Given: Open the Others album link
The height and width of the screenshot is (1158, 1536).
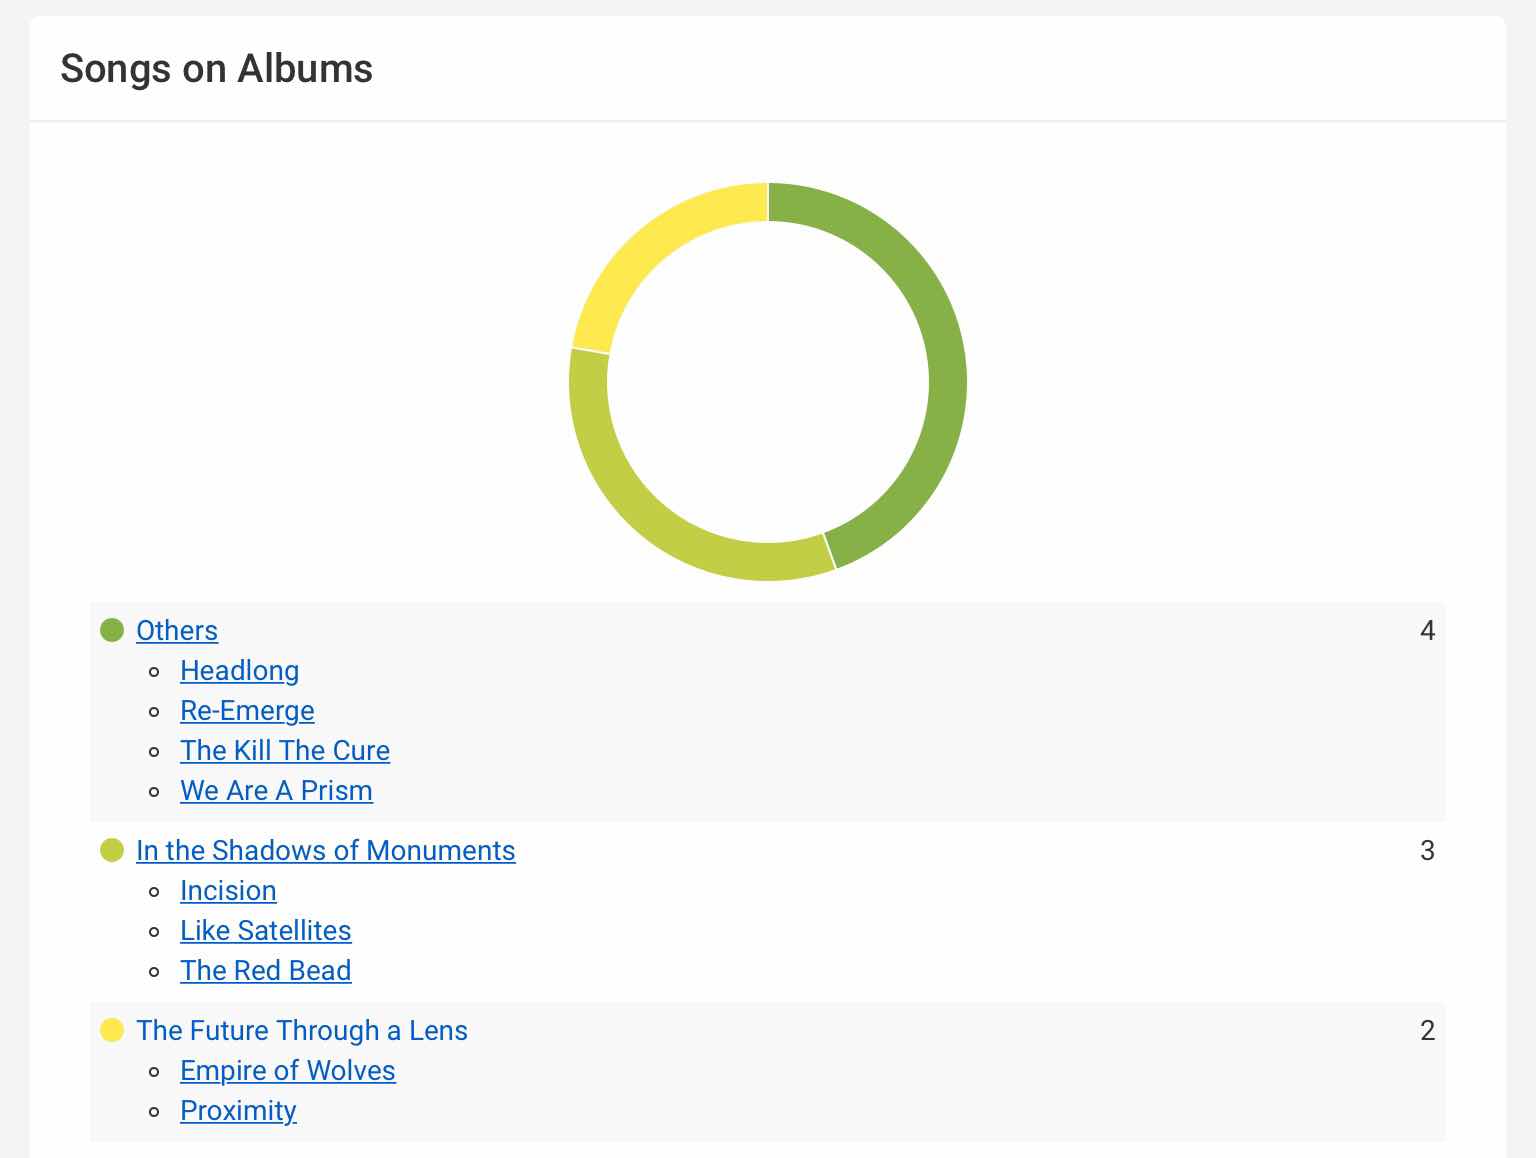Looking at the screenshot, I should [x=177, y=631].
